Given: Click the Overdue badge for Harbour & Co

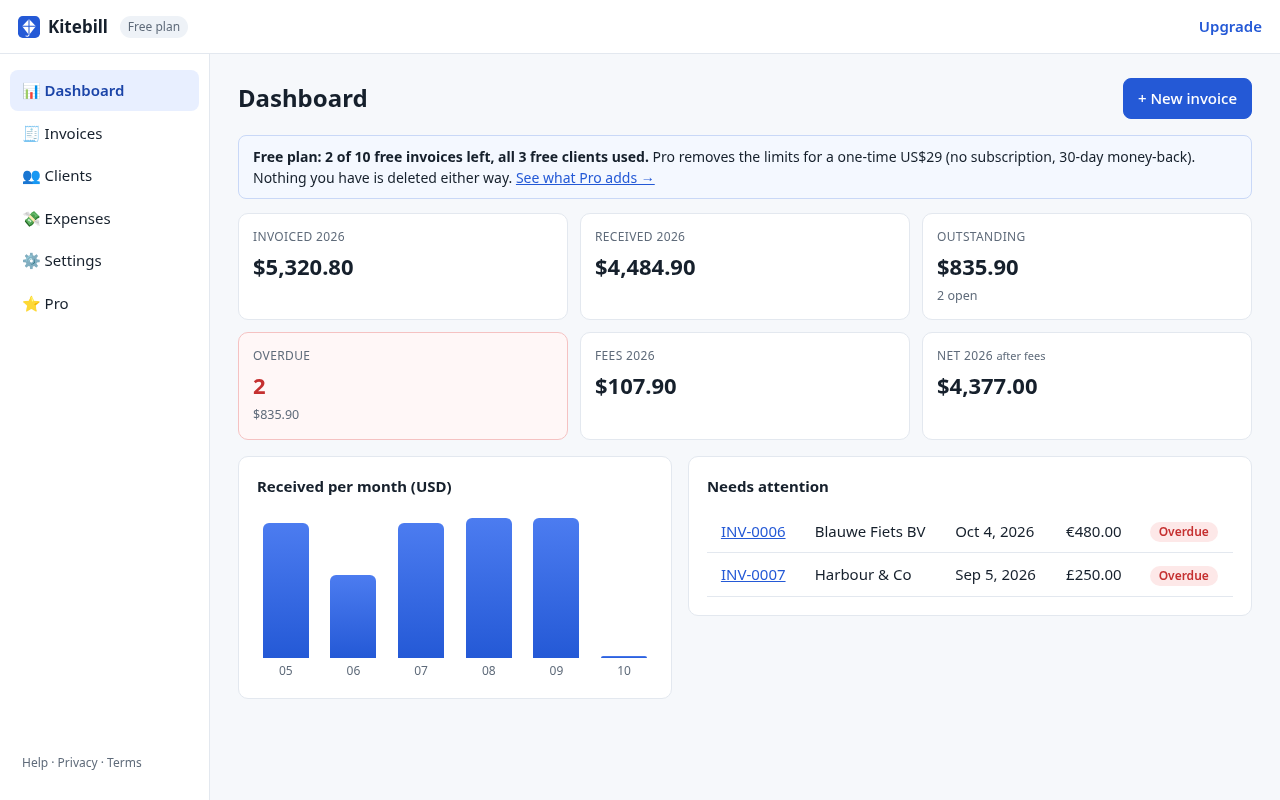Looking at the screenshot, I should tap(1184, 576).
